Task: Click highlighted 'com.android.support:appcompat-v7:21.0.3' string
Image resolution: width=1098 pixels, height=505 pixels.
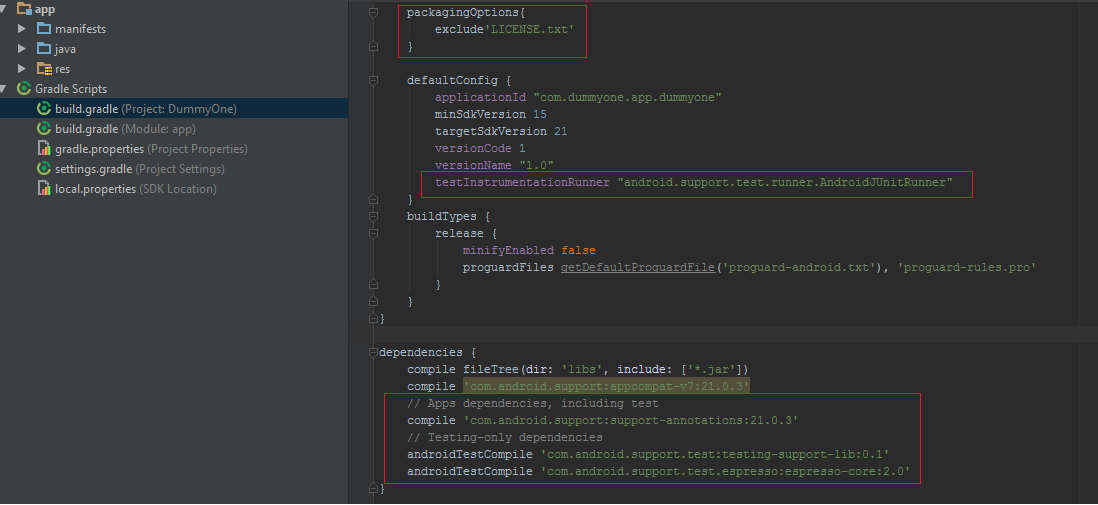Action: (x=606, y=387)
